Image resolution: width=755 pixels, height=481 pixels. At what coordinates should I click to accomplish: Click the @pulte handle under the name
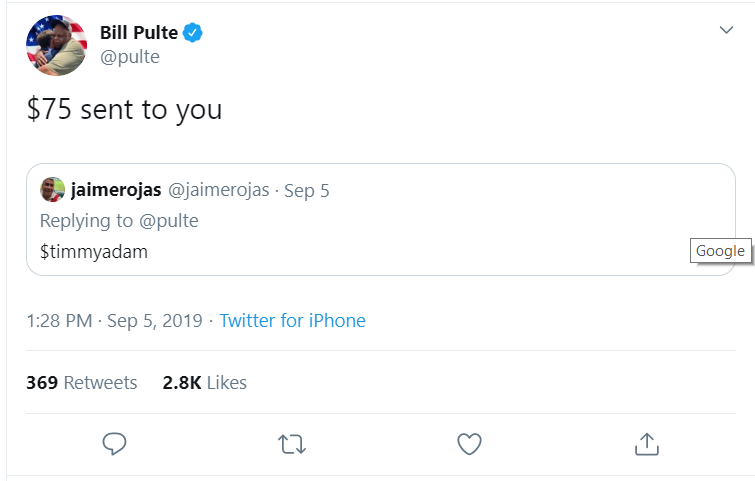click(x=129, y=57)
